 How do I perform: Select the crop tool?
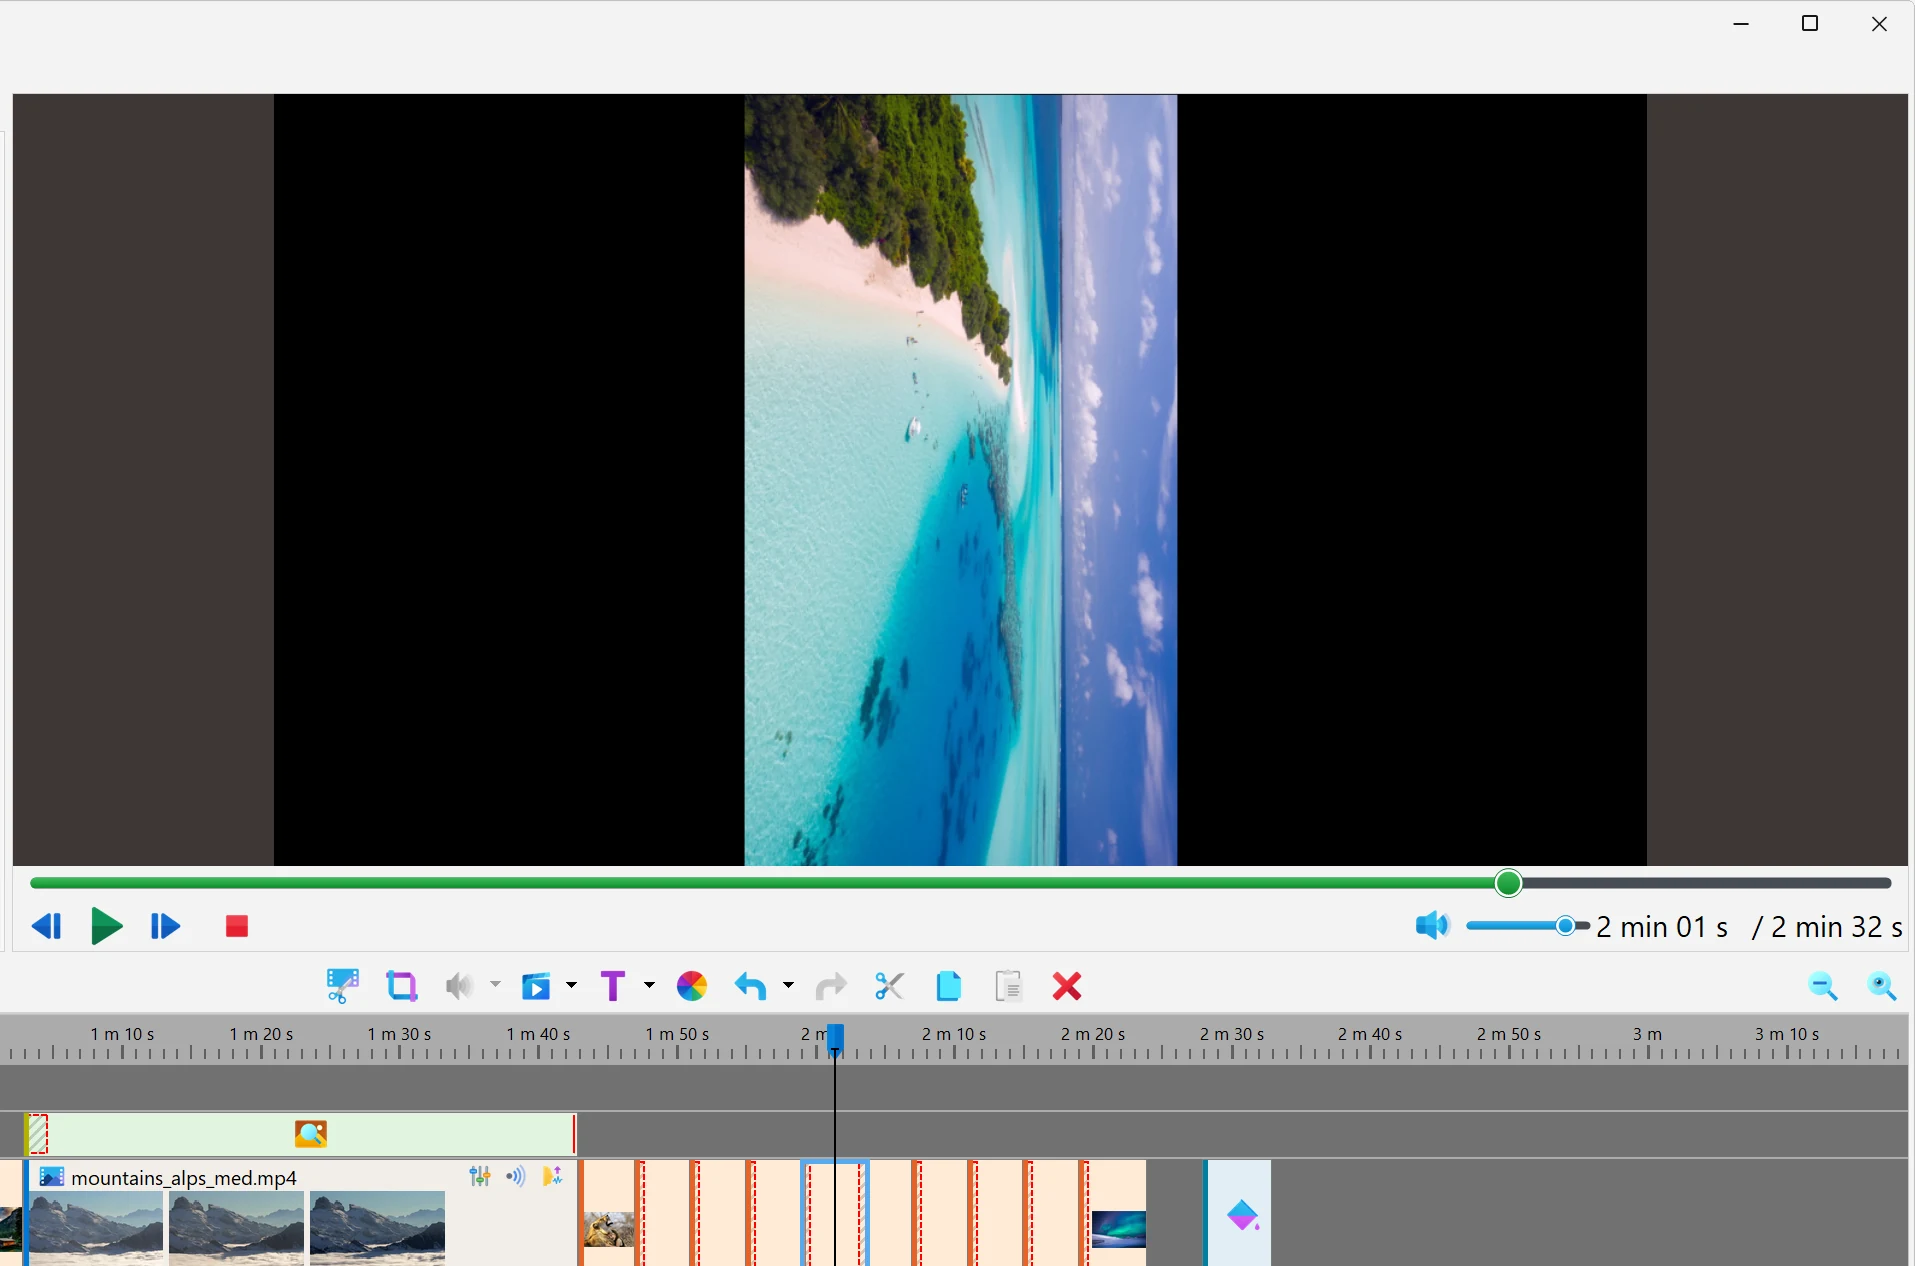[401, 986]
